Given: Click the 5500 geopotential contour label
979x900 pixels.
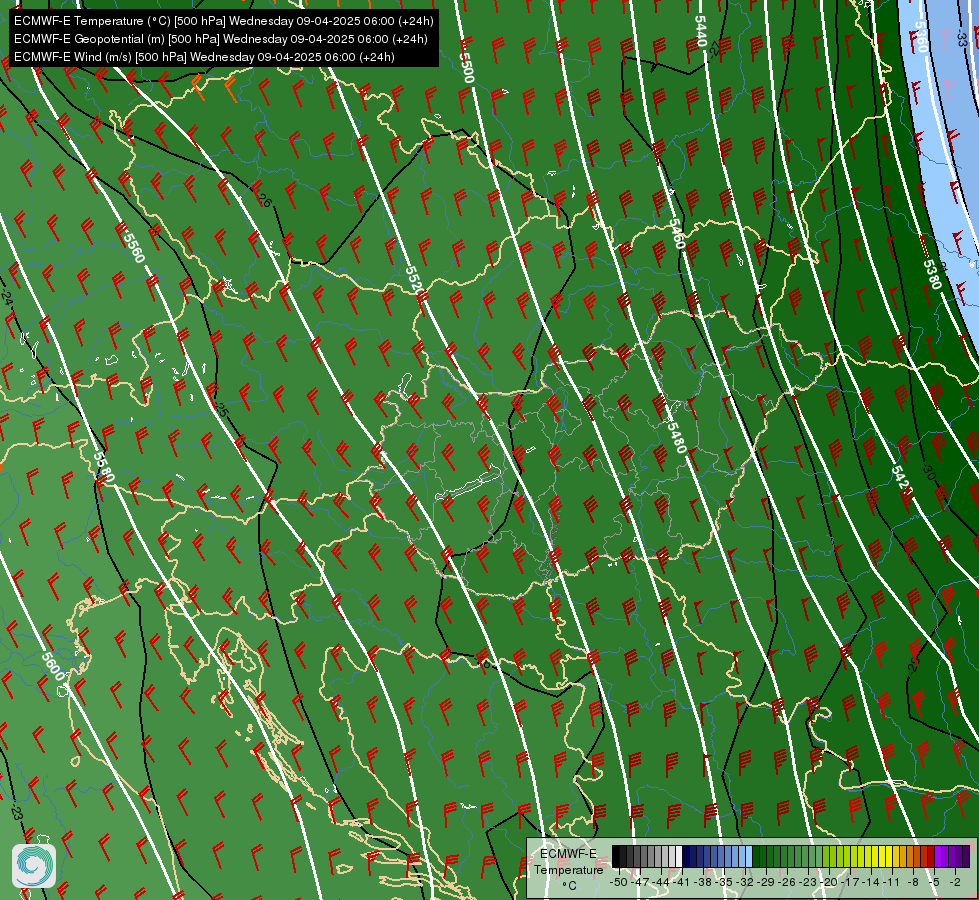Looking at the screenshot, I should pyautogui.click(x=466, y=67).
